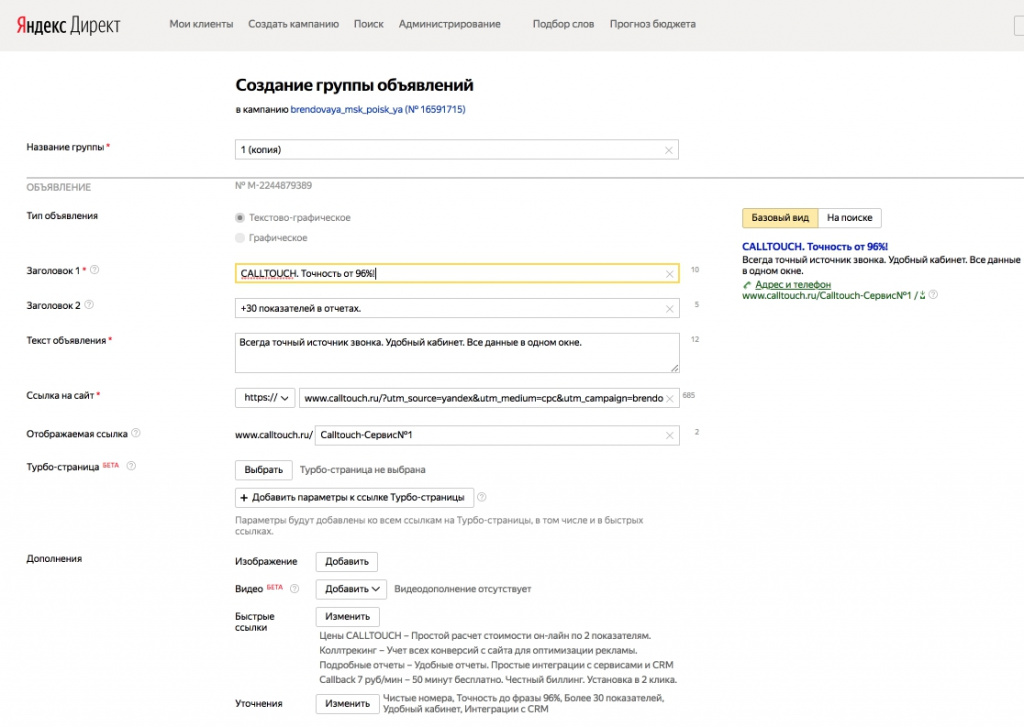Screen dimensions: 1024x727
Task: Click Добавить параметры к ссылке Турбо-страницы
Action: (x=354, y=497)
